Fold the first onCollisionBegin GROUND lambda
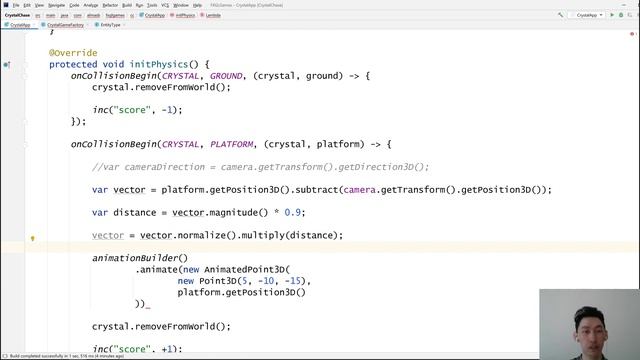The width and height of the screenshot is (640, 360). [x=25, y=76]
